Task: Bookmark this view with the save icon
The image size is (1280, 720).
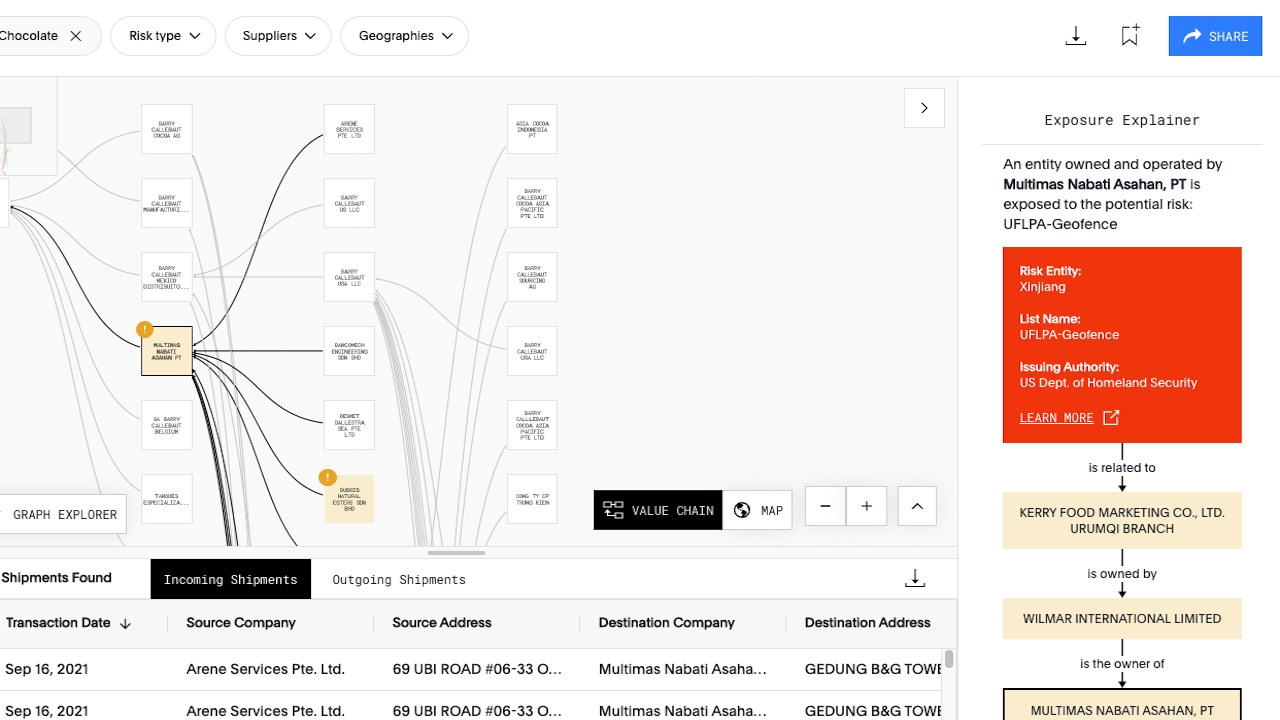Action: click(1130, 36)
